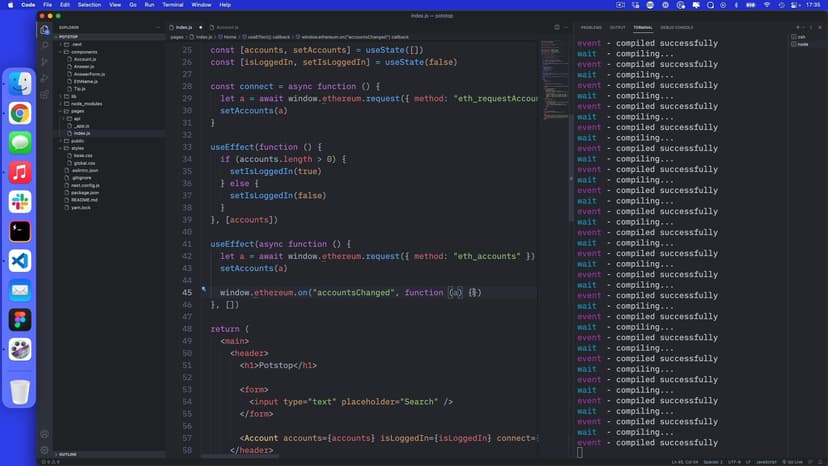828x466 pixels.
Task: Open the Source Control view
Action: (45, 61)
